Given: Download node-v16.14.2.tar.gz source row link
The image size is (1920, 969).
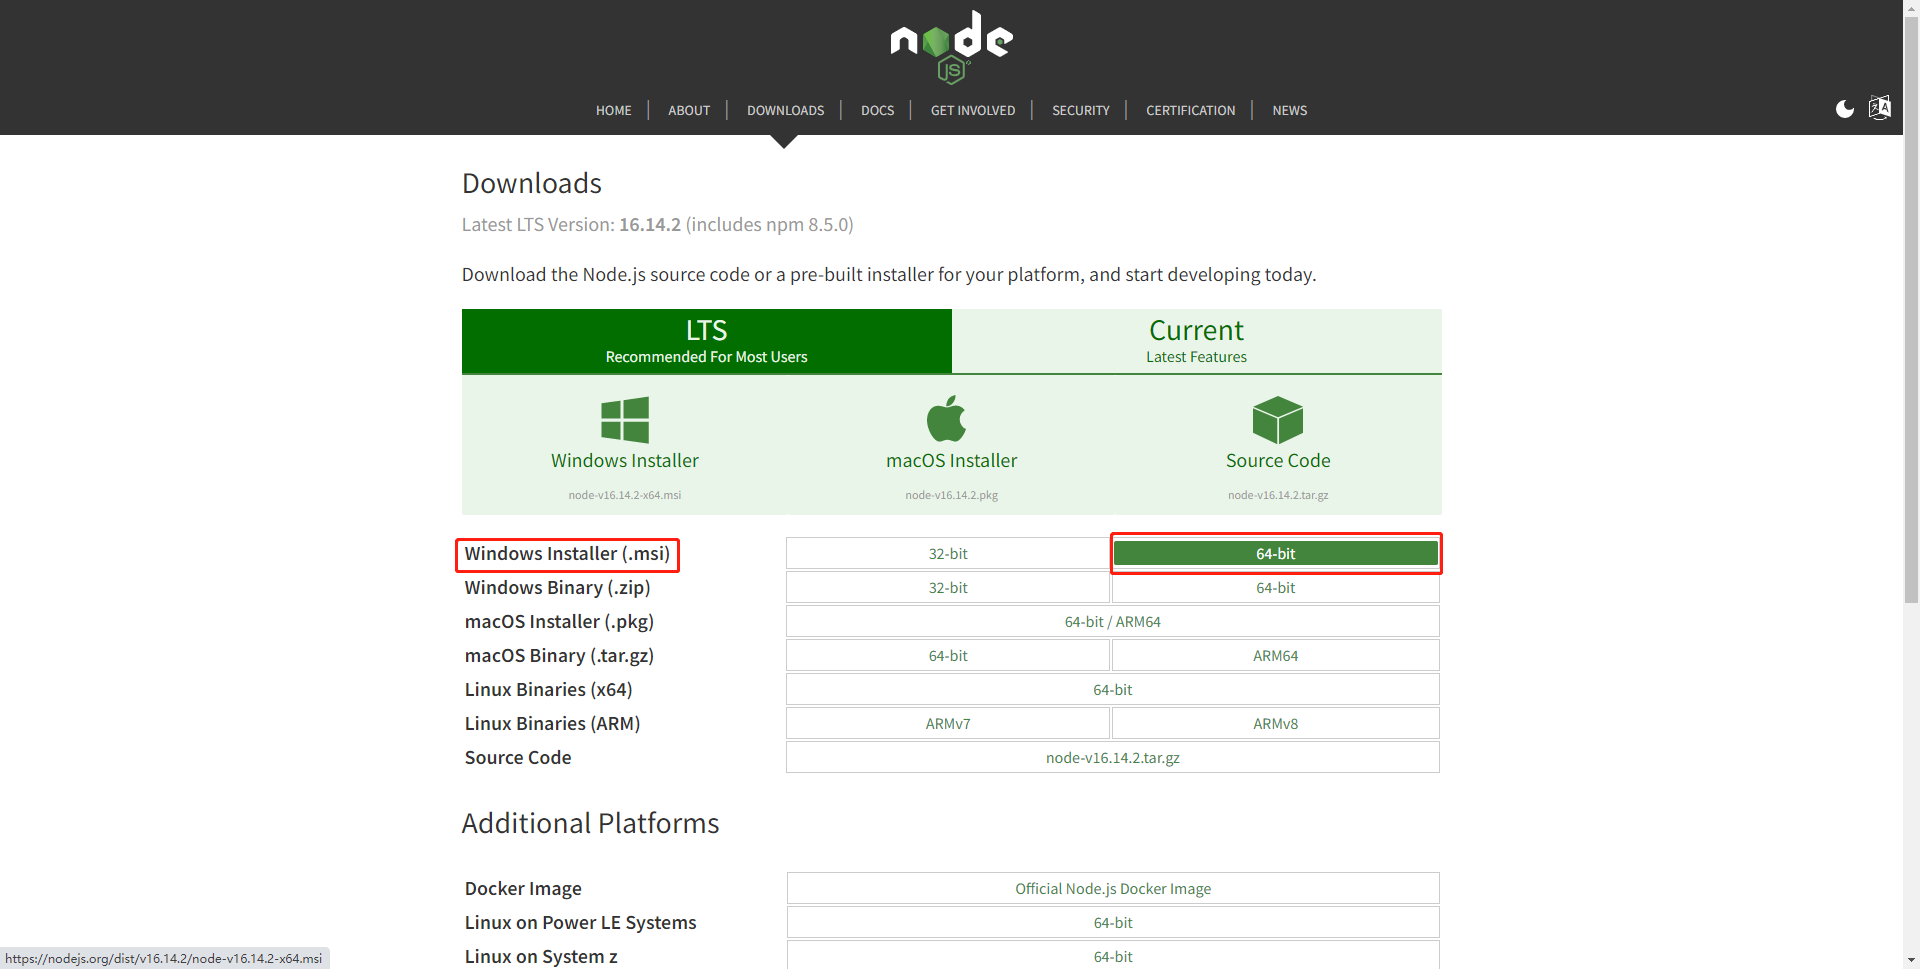Looking at the screenshot, I should pos(1113,758).
